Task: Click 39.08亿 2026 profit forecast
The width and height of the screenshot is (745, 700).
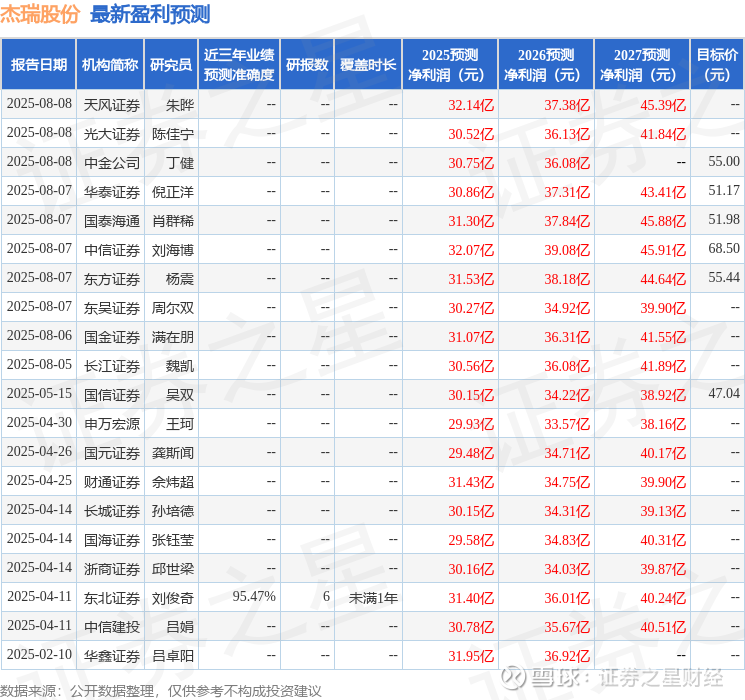Action: pyautogui.click(x=567, y=250)
